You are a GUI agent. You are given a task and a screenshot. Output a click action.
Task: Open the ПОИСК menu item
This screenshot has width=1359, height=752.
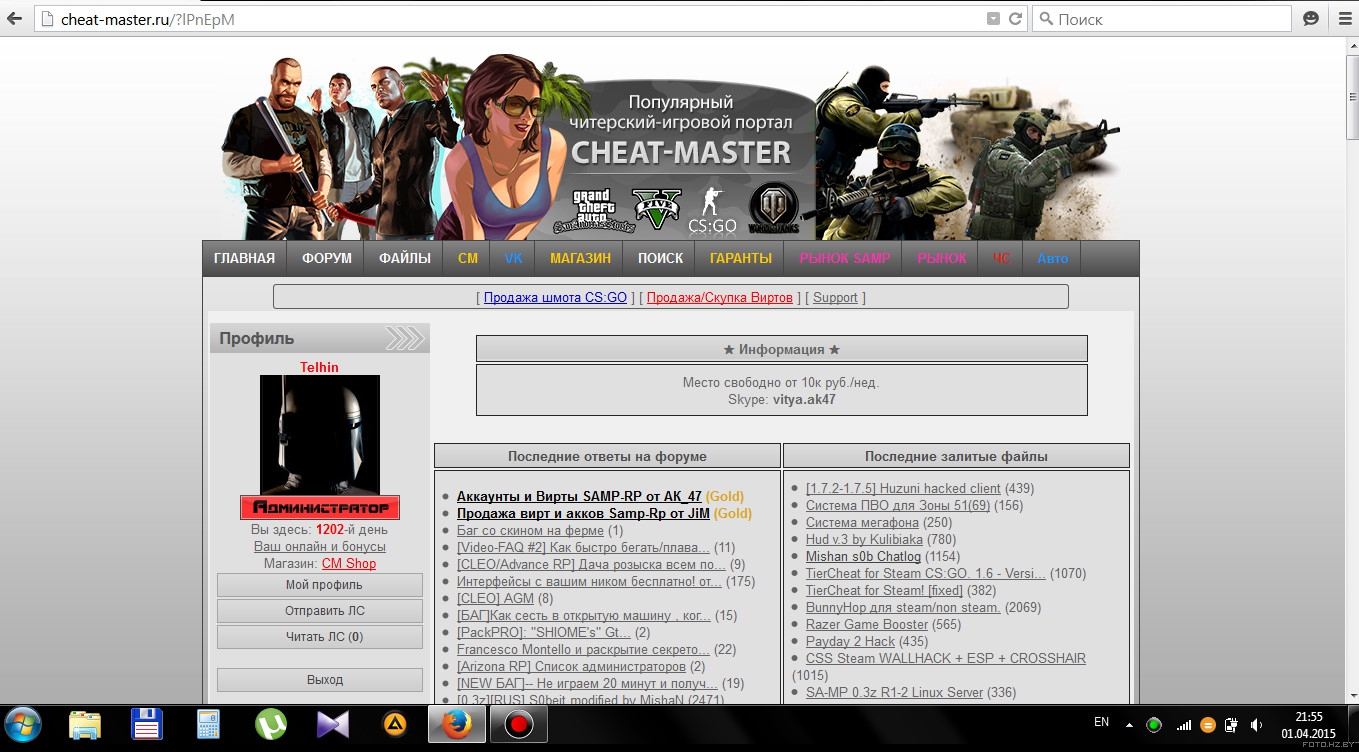click(x=661, y=258)
